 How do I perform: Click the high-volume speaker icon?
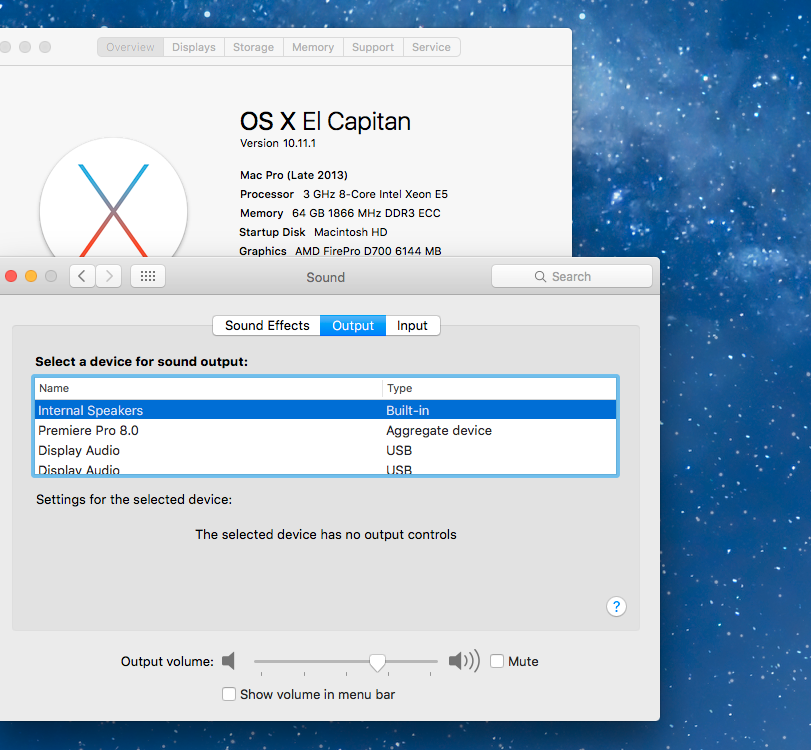click(x=464, y=661)
